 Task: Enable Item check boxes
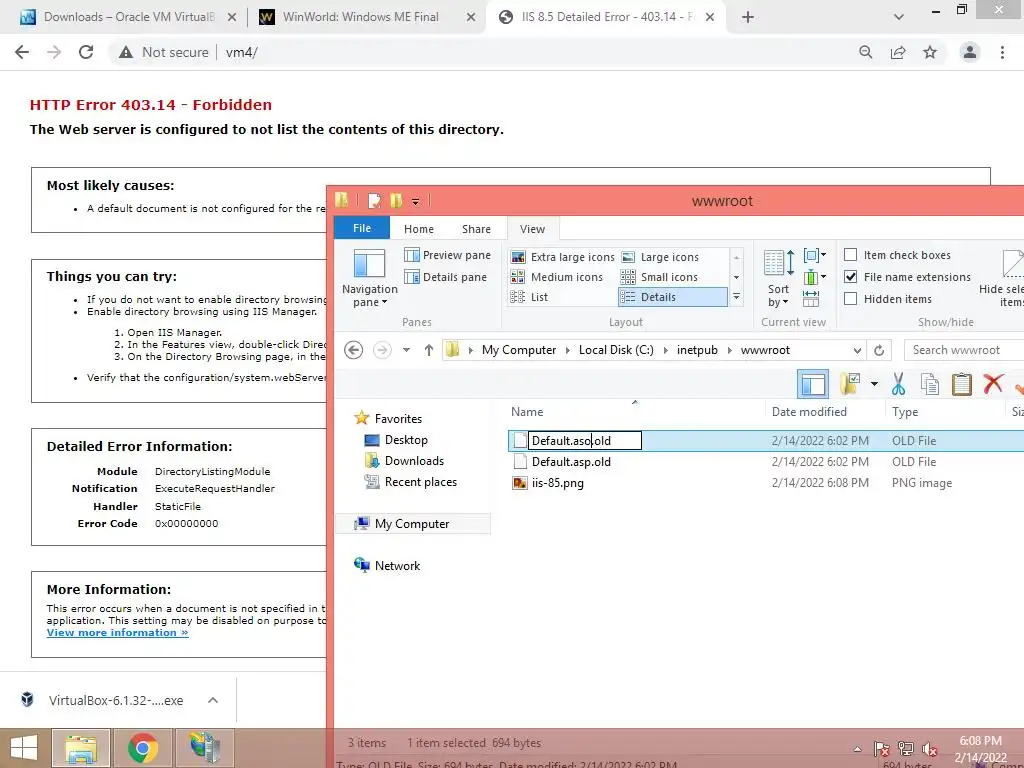850,255
